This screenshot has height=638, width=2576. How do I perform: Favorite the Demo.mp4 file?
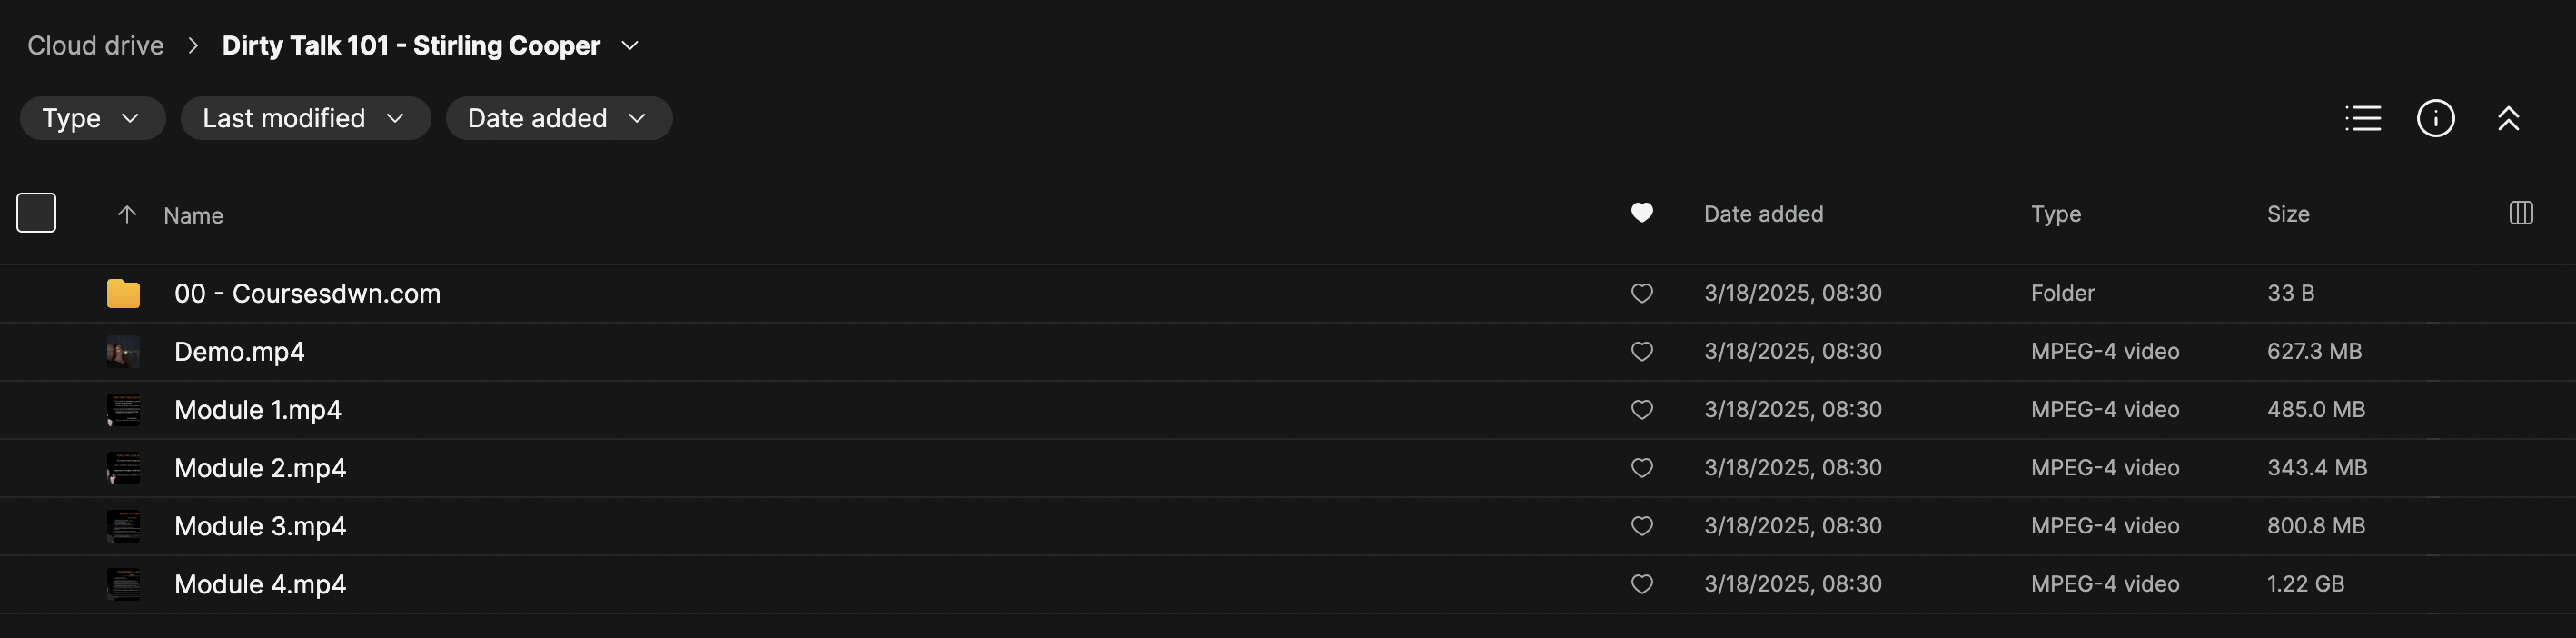(1641, 351)
